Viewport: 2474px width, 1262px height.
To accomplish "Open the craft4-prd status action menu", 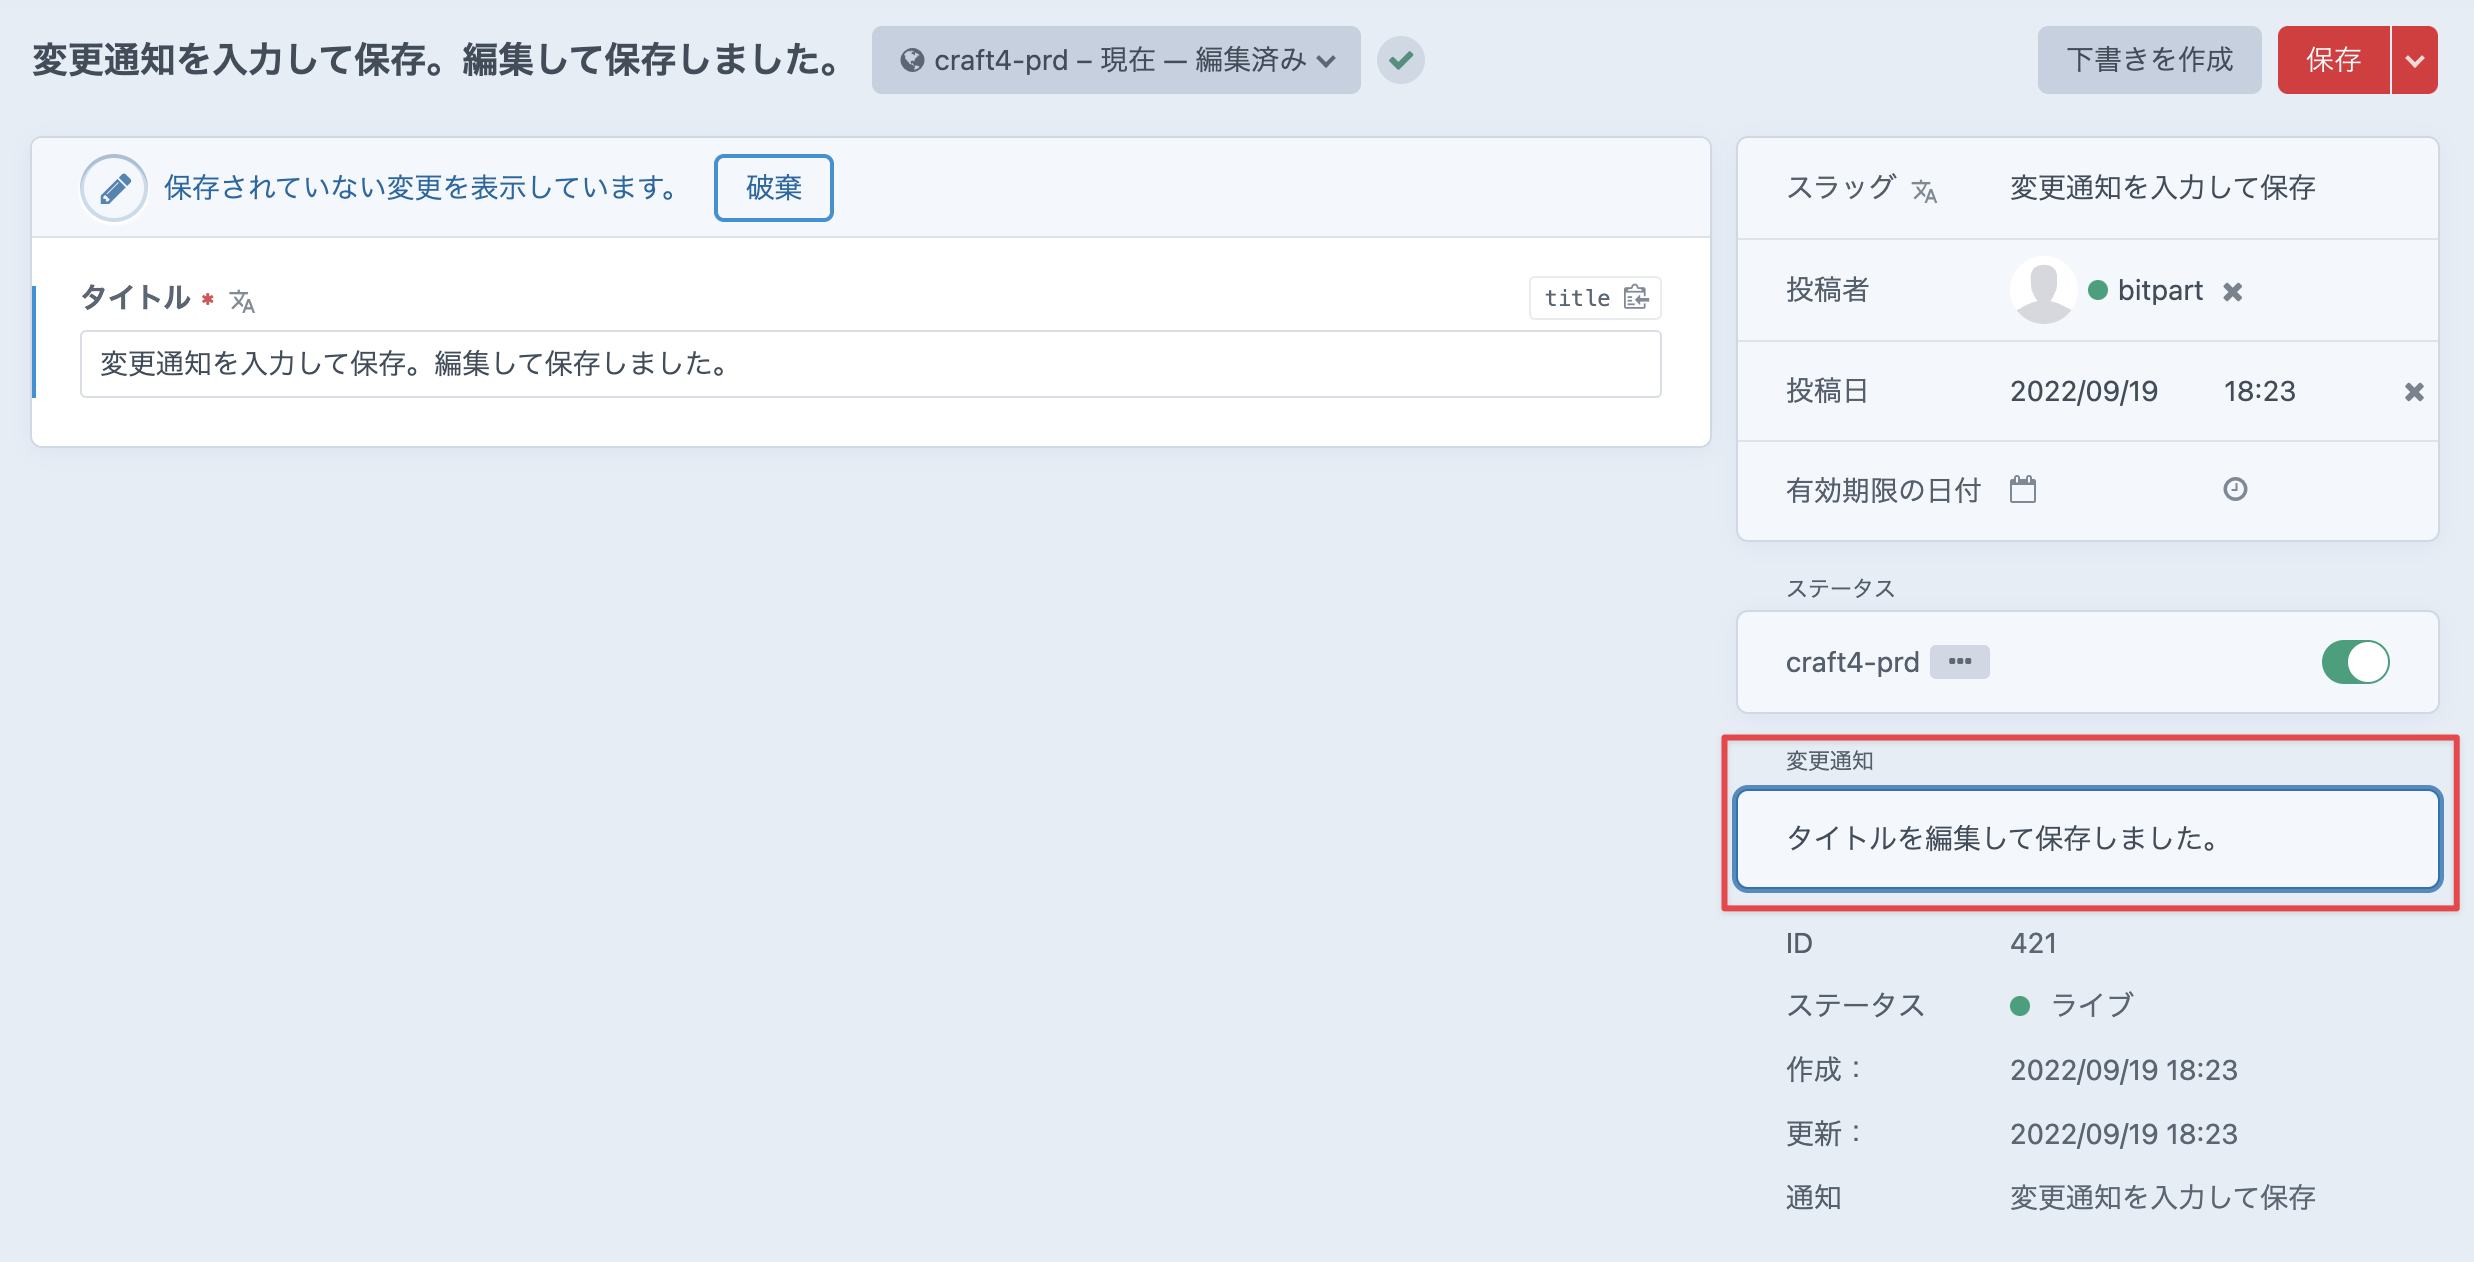I will tap(1959, 661).
